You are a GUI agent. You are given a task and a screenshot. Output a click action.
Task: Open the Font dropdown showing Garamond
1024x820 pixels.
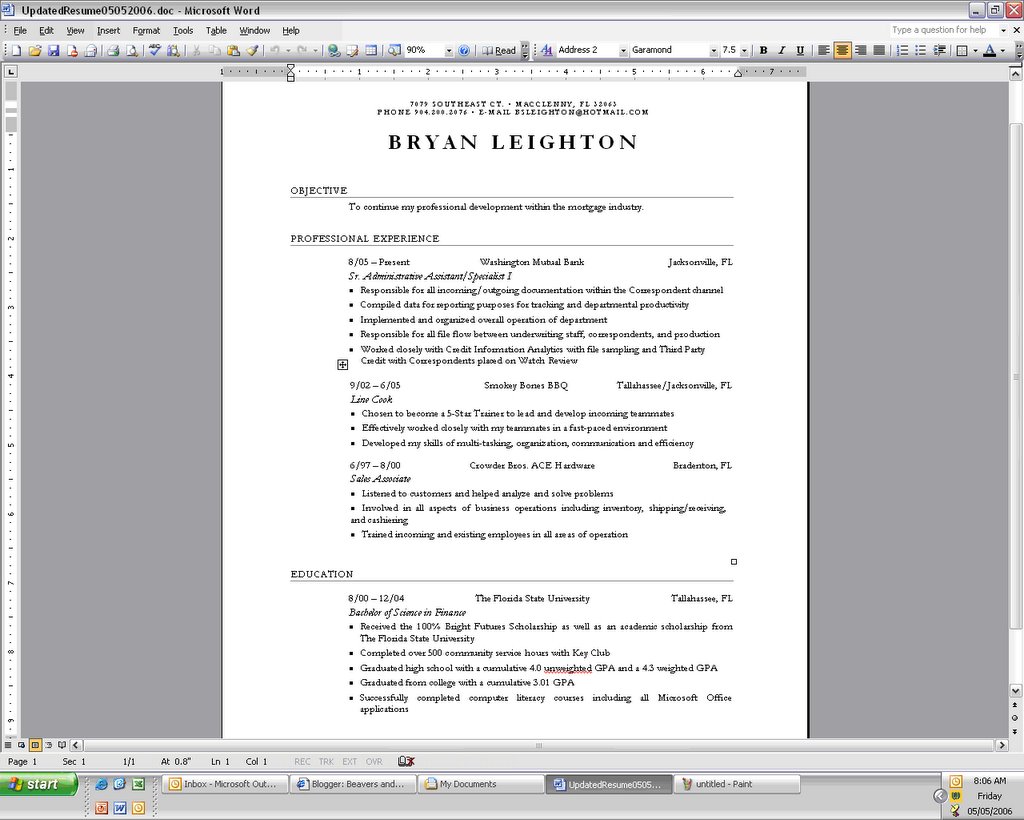[713, 50]
